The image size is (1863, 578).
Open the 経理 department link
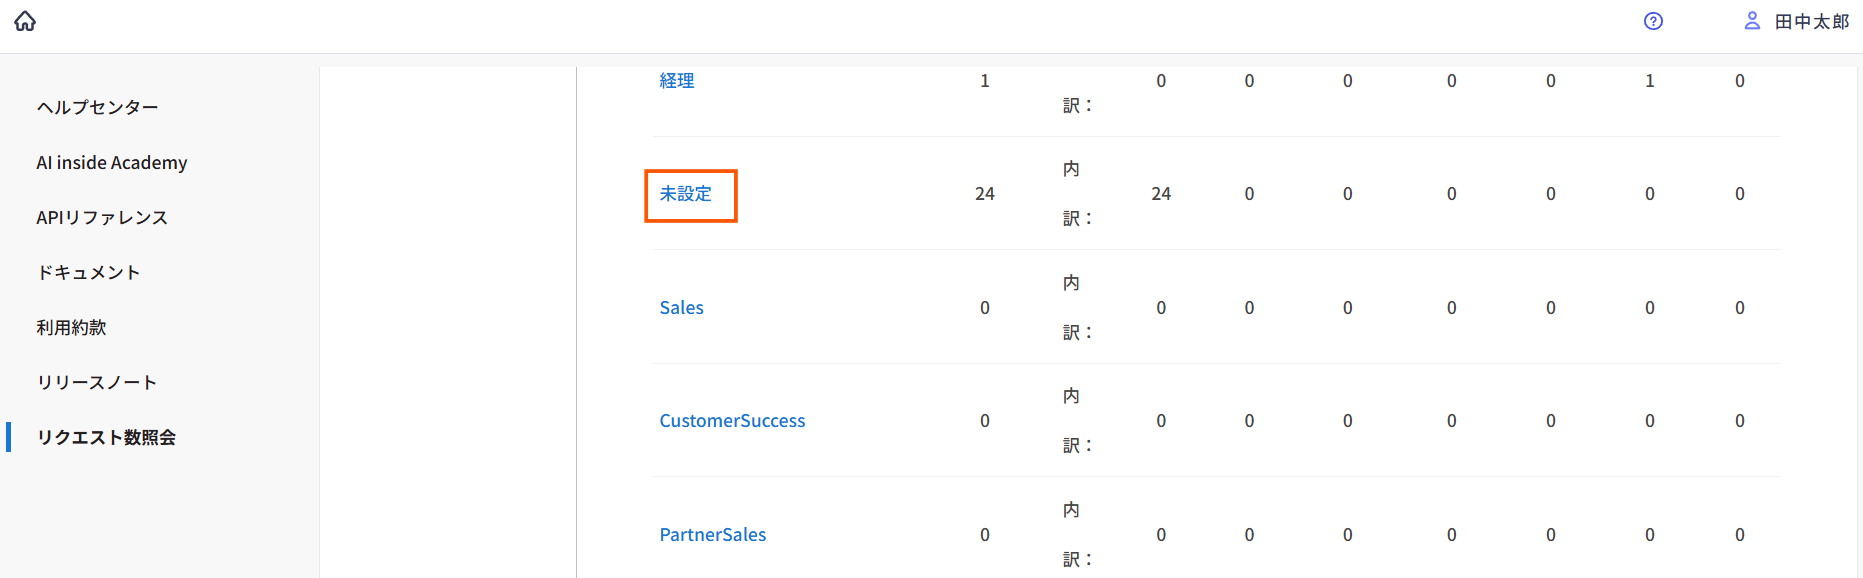[x=677, y=81]
